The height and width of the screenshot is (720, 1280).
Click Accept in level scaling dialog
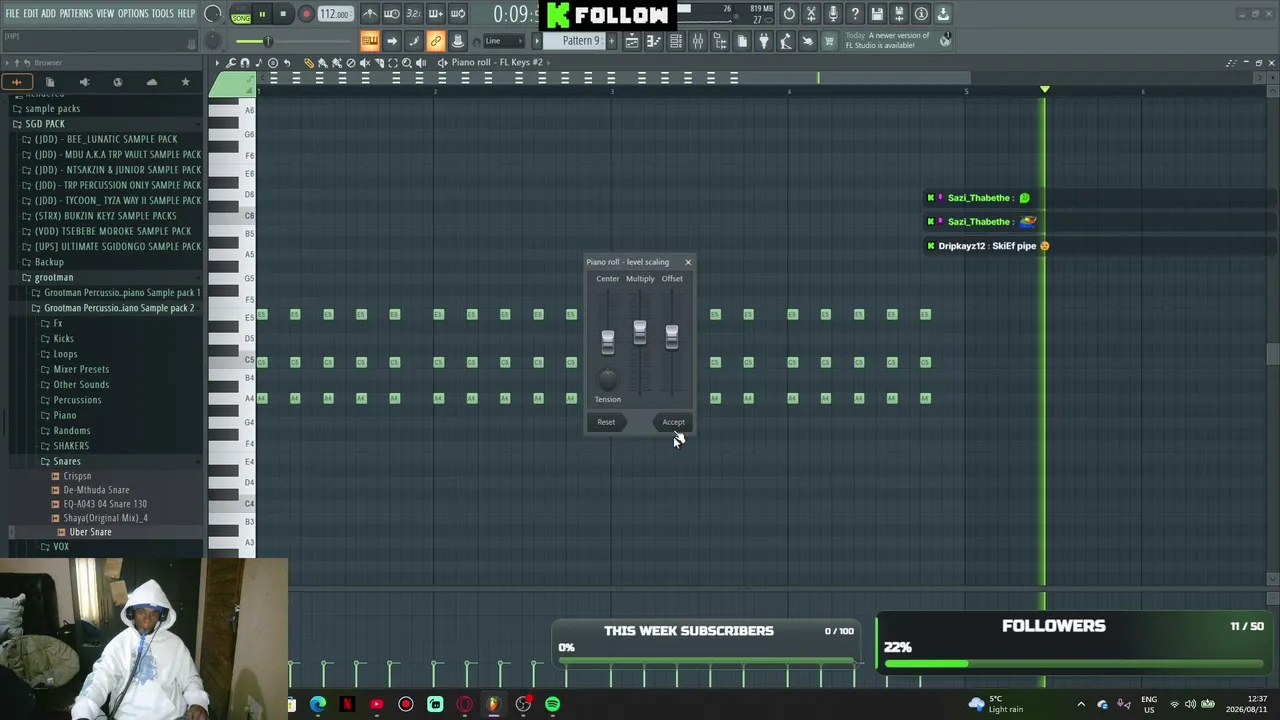(x=673, y=422)
